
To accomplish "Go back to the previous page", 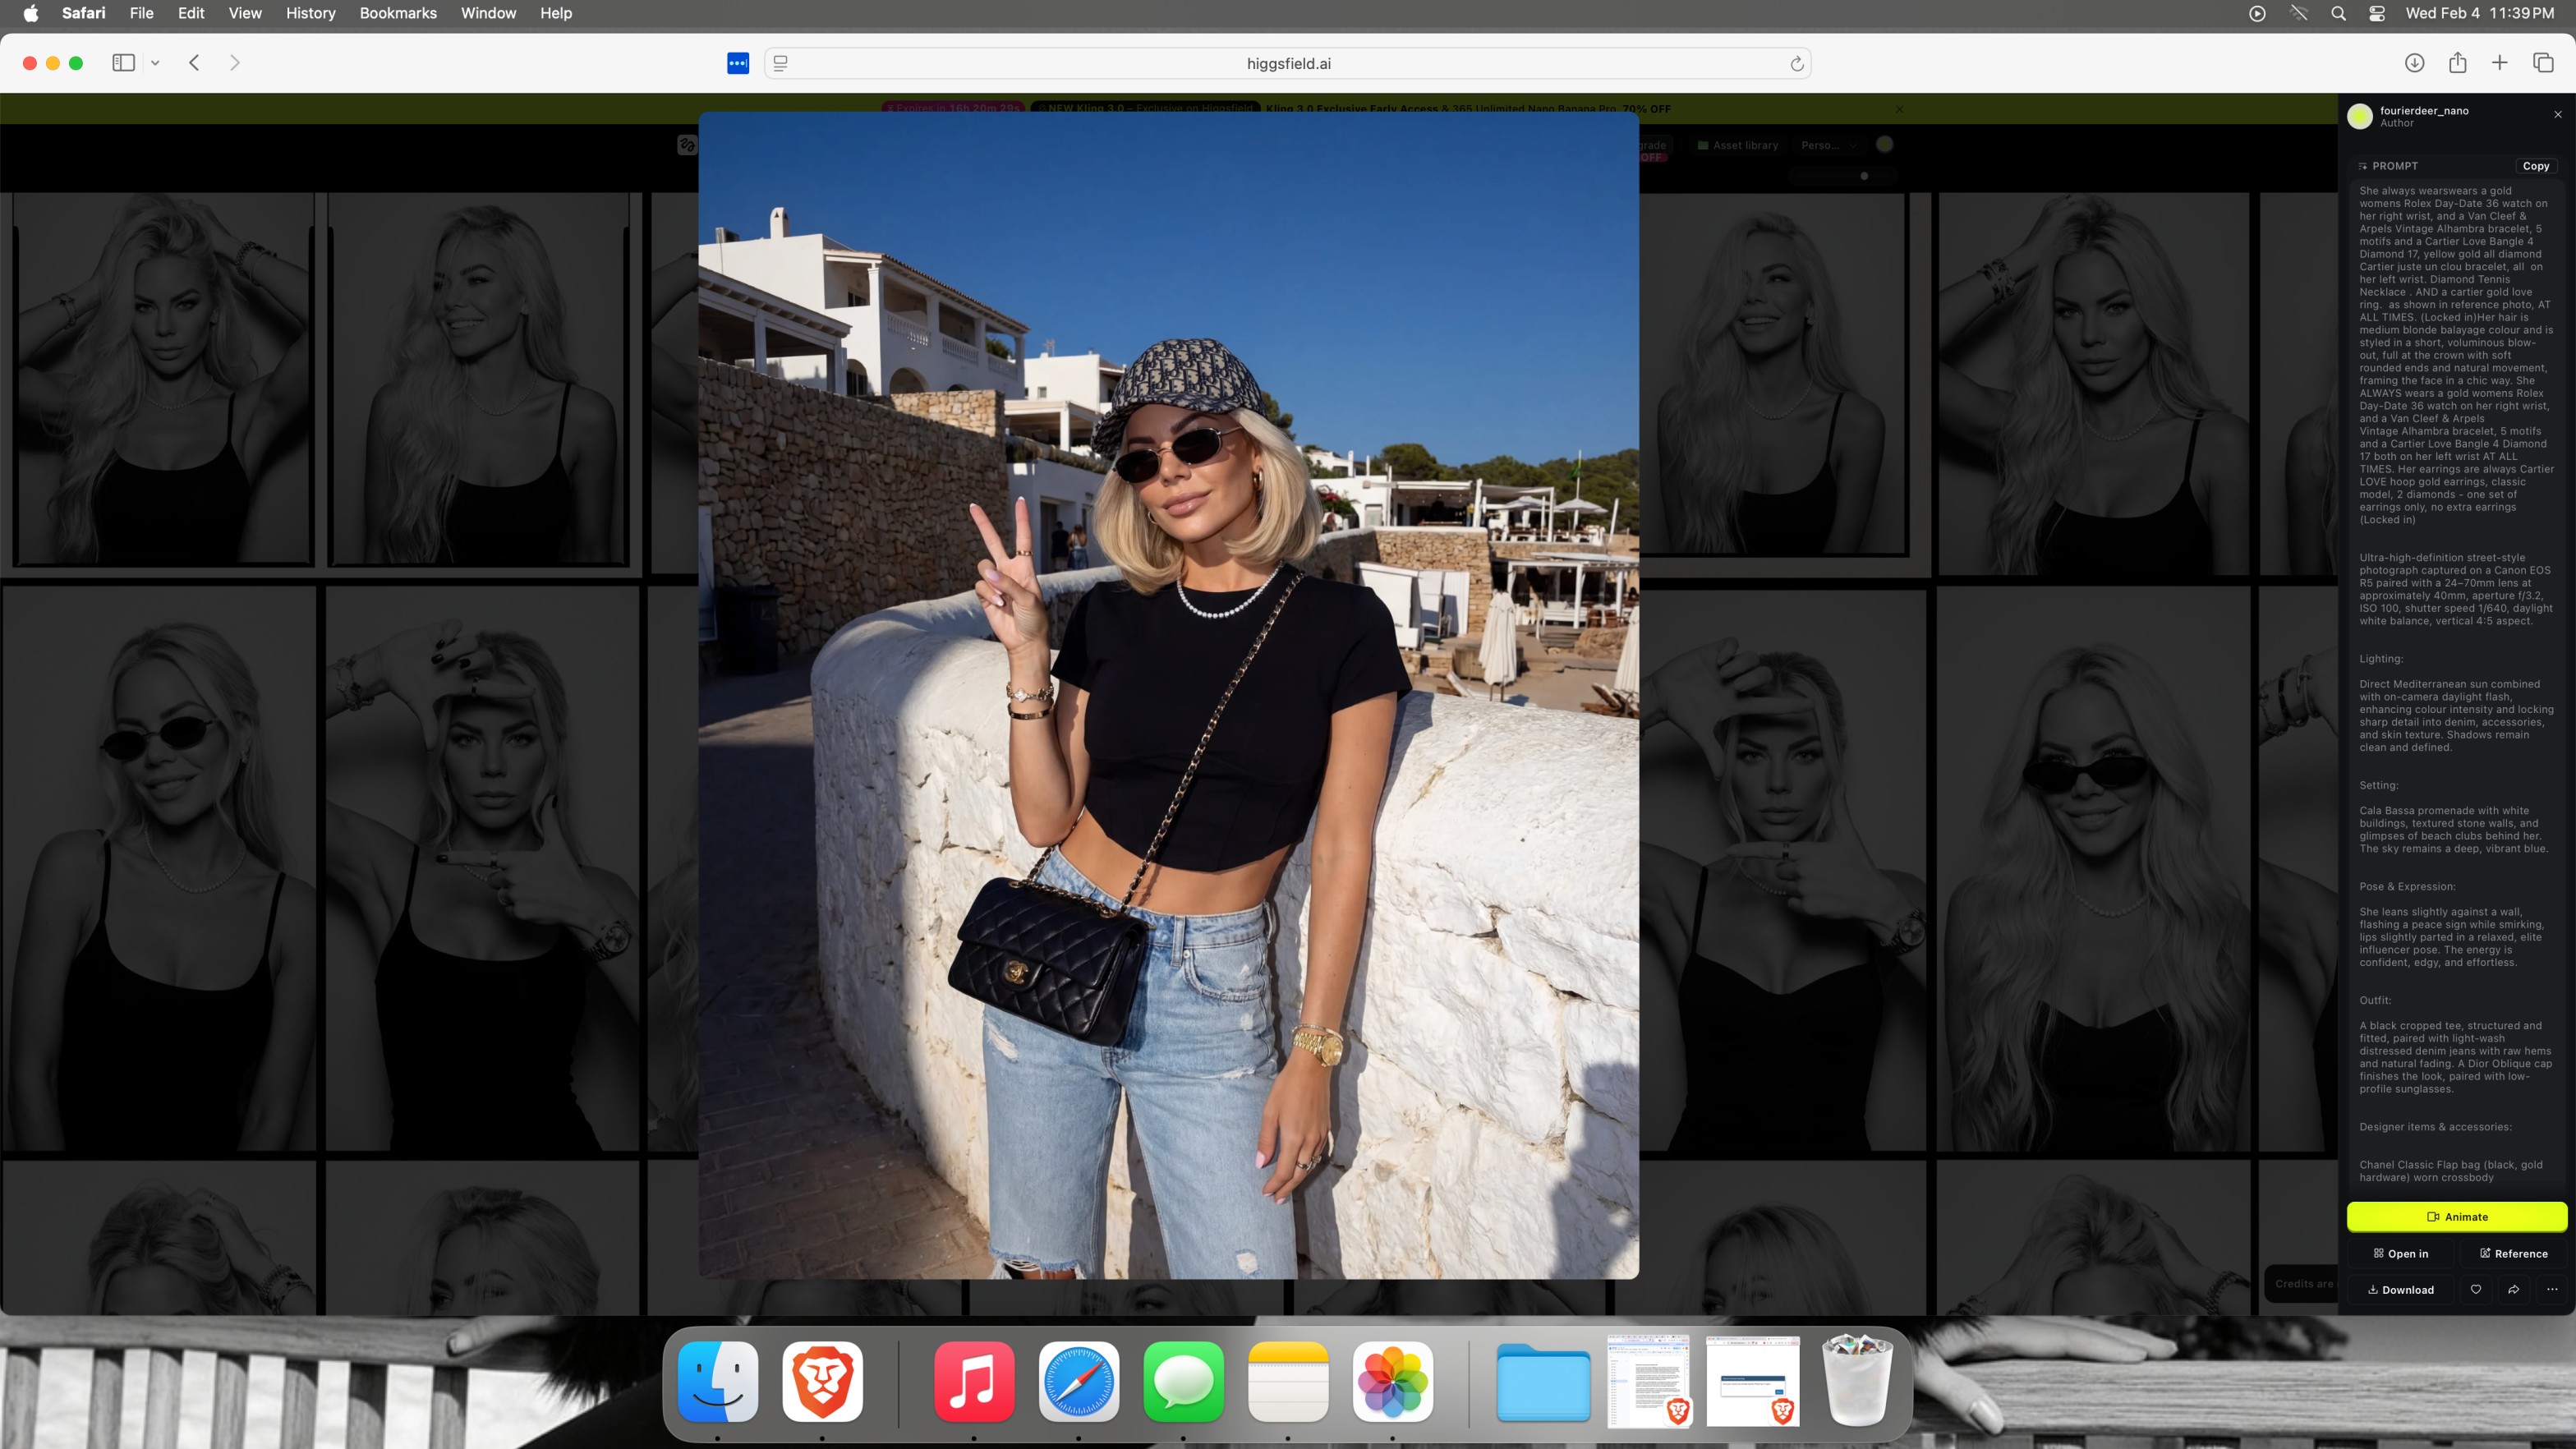I will (195, 63).
